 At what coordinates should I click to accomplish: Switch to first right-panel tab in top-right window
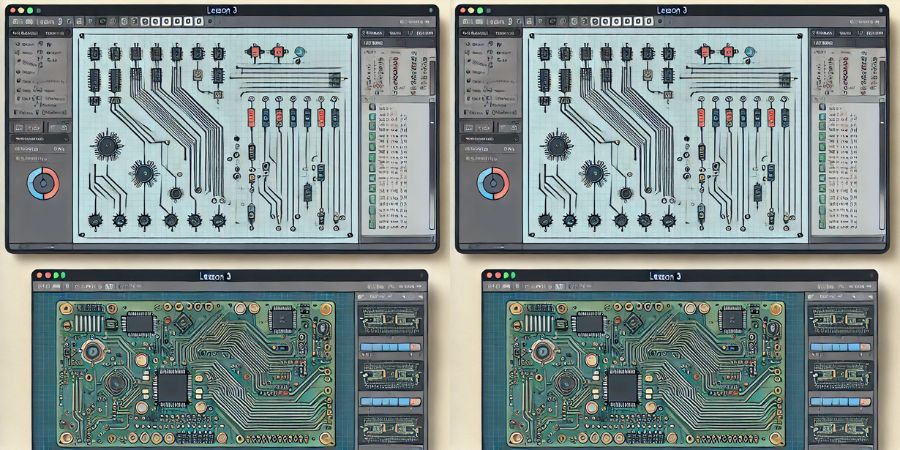(x=823, y=33)
